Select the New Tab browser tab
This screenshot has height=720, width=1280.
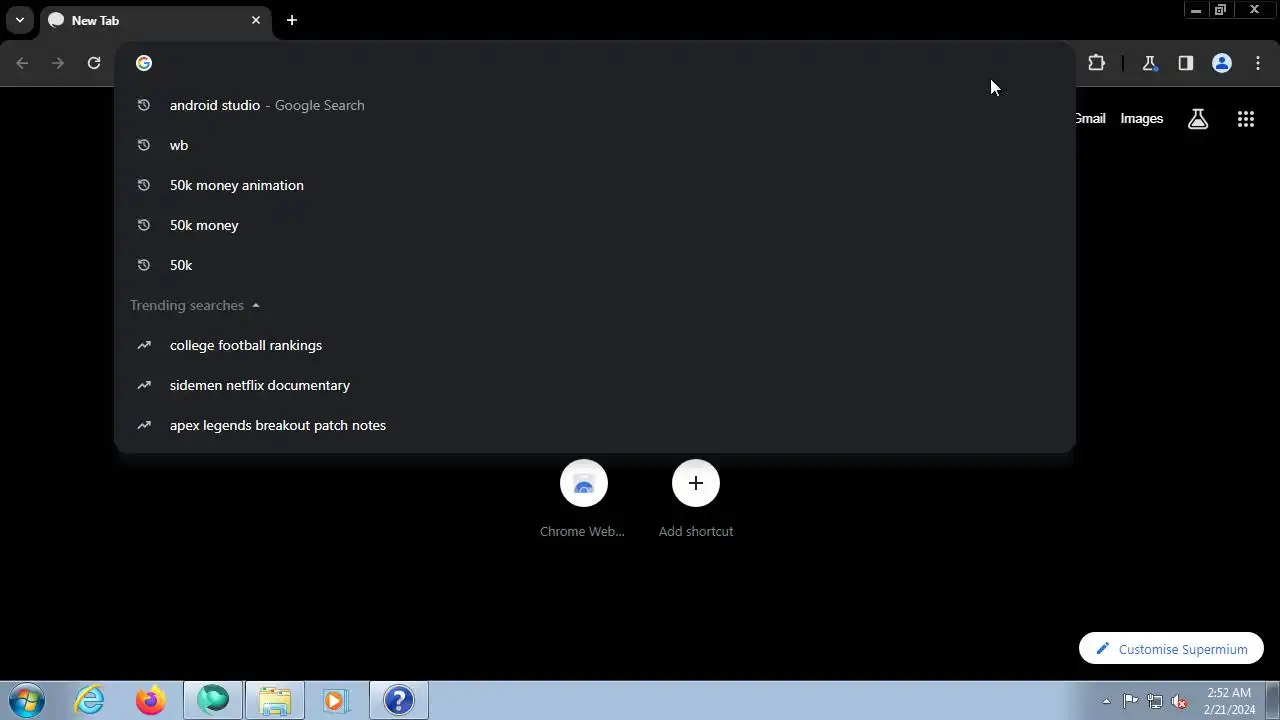[155, 20]
